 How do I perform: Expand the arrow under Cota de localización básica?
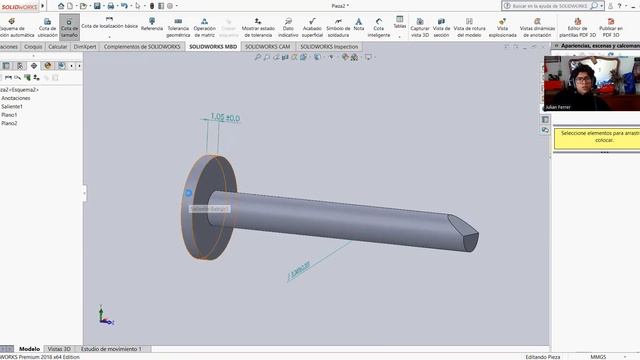(x=109, y=37)
